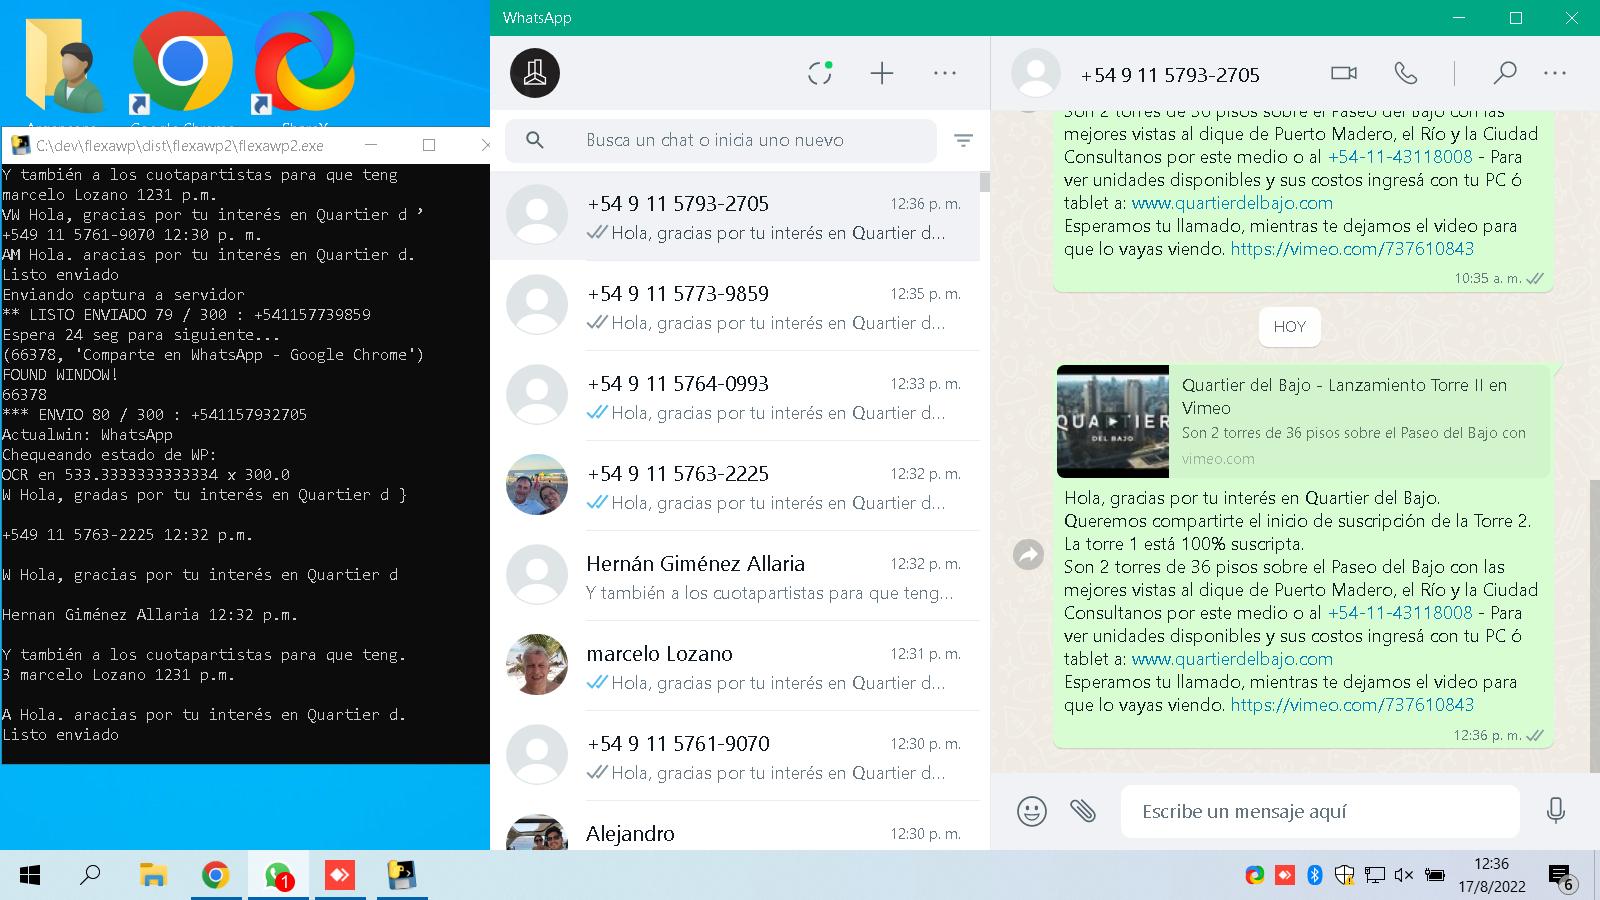The height and width of the screenshot is (900, 1600).
Task: Open the chat filter icon
Action: [963, 141]
